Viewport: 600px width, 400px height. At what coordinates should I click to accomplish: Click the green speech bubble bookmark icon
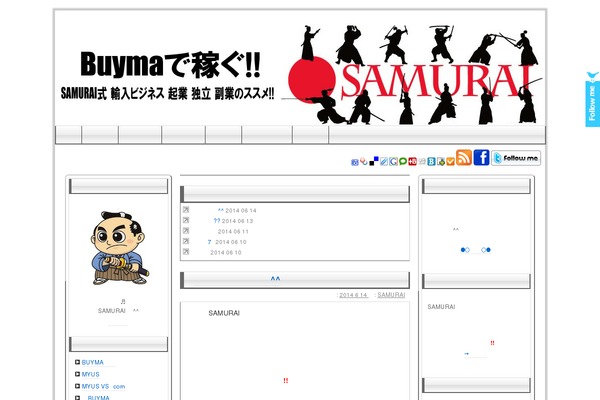(403, 162)
